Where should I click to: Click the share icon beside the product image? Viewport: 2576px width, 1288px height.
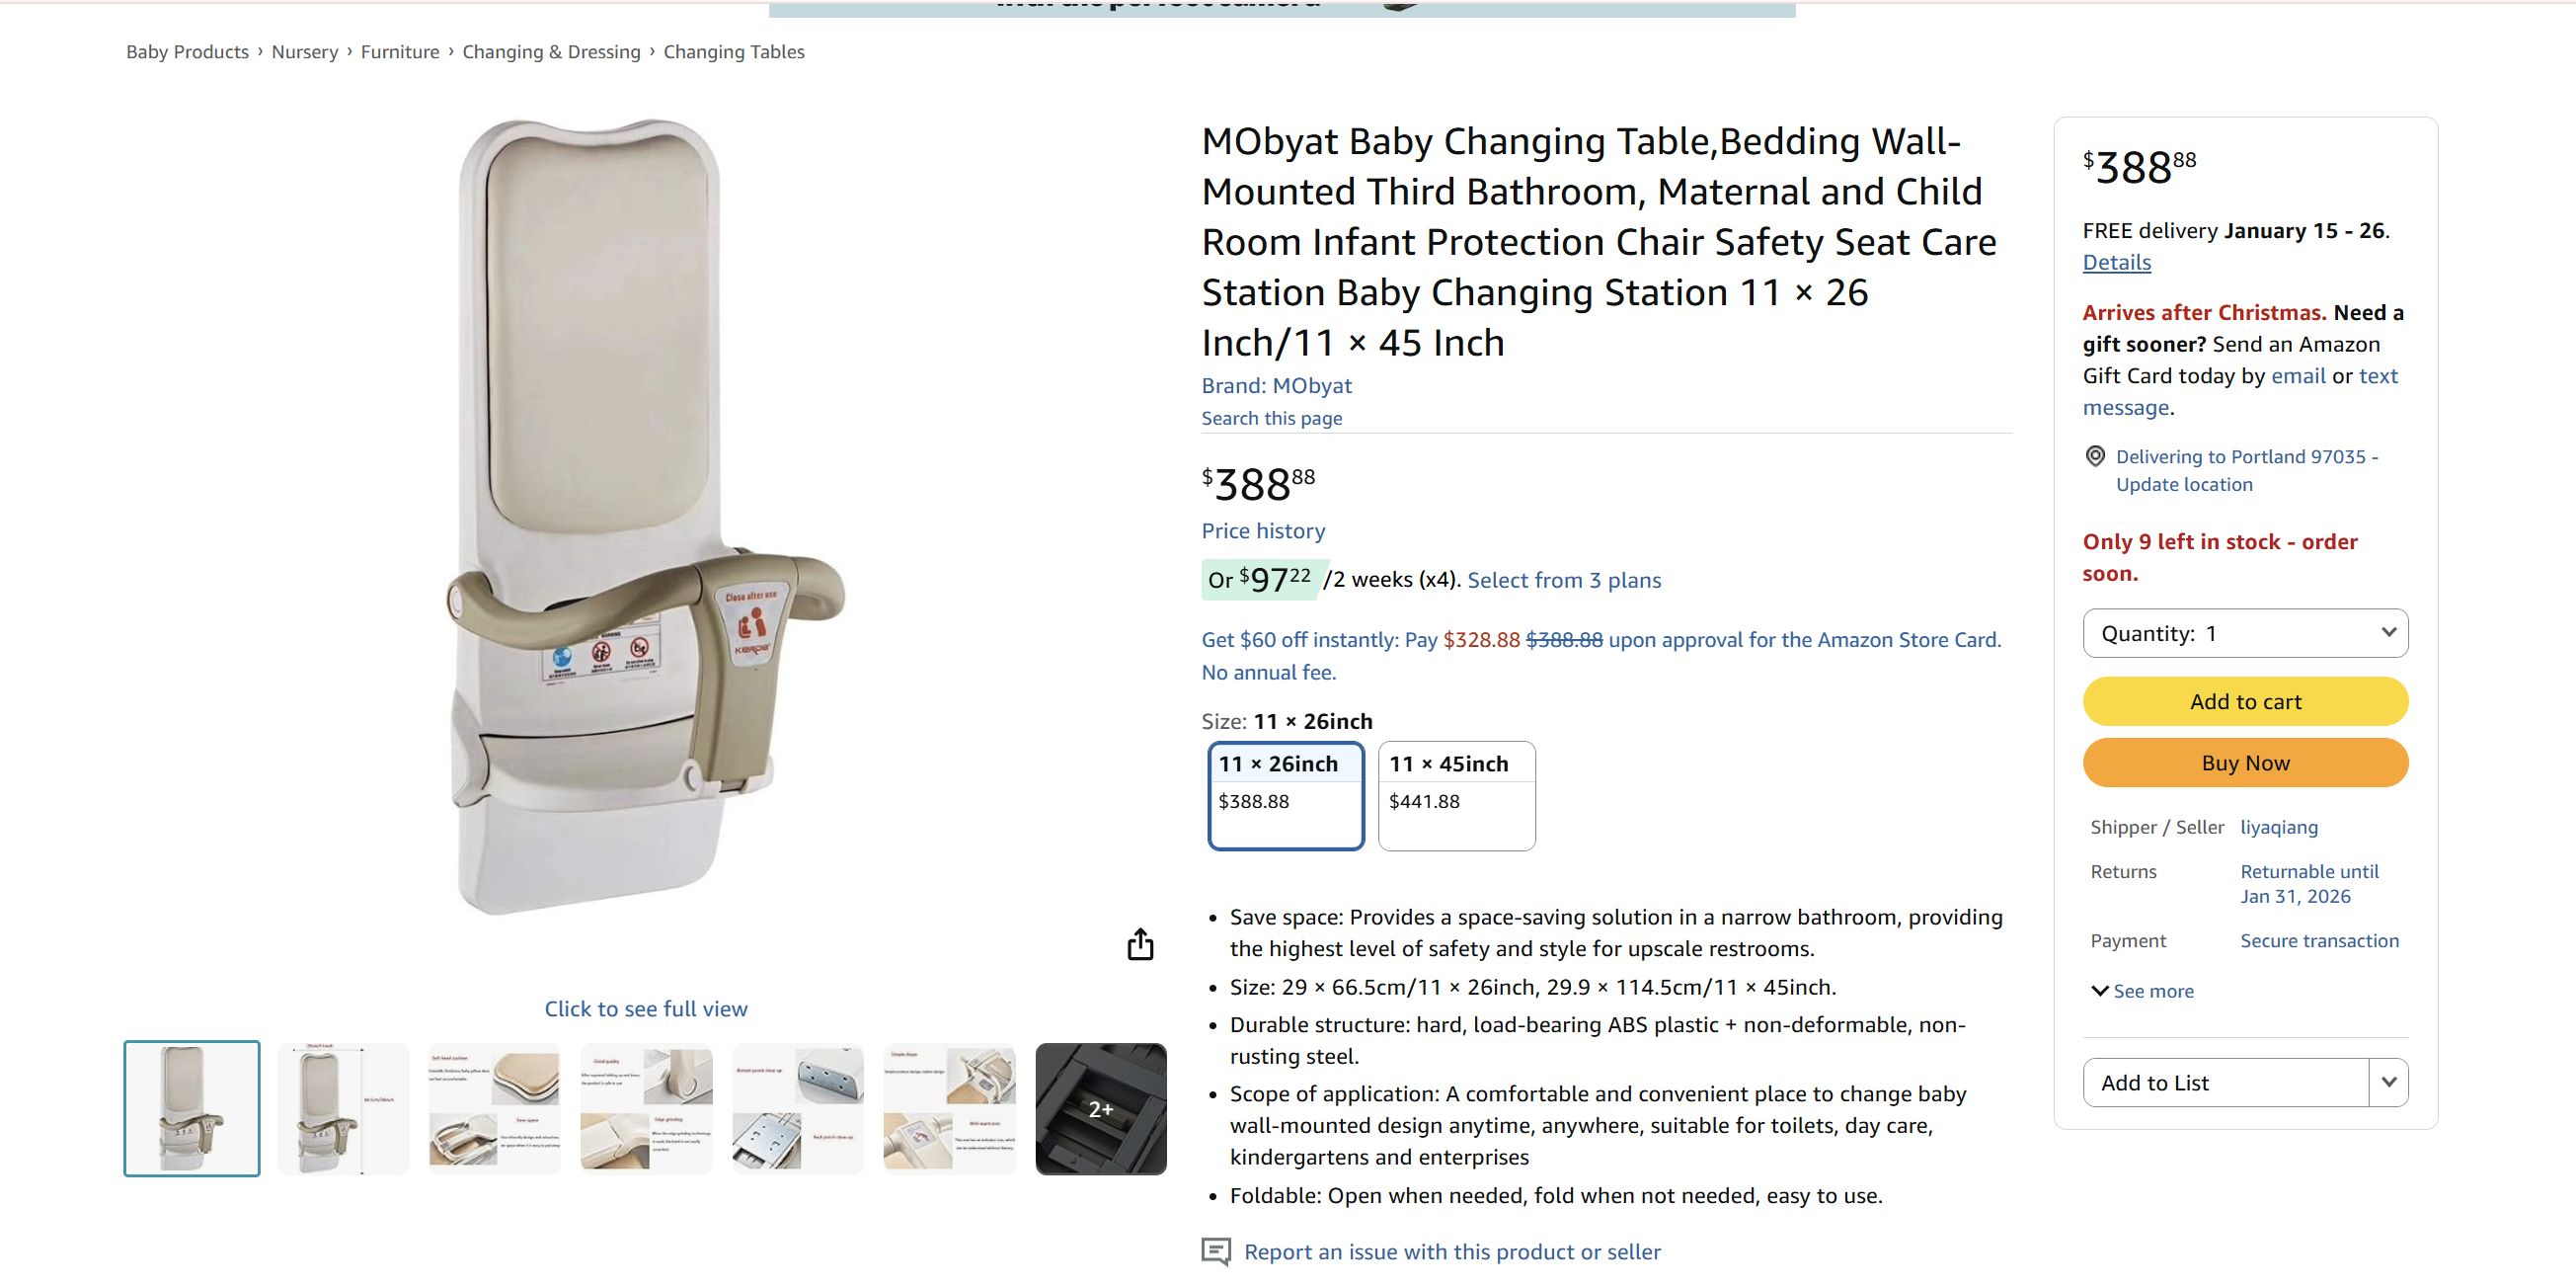(1140, 944)
